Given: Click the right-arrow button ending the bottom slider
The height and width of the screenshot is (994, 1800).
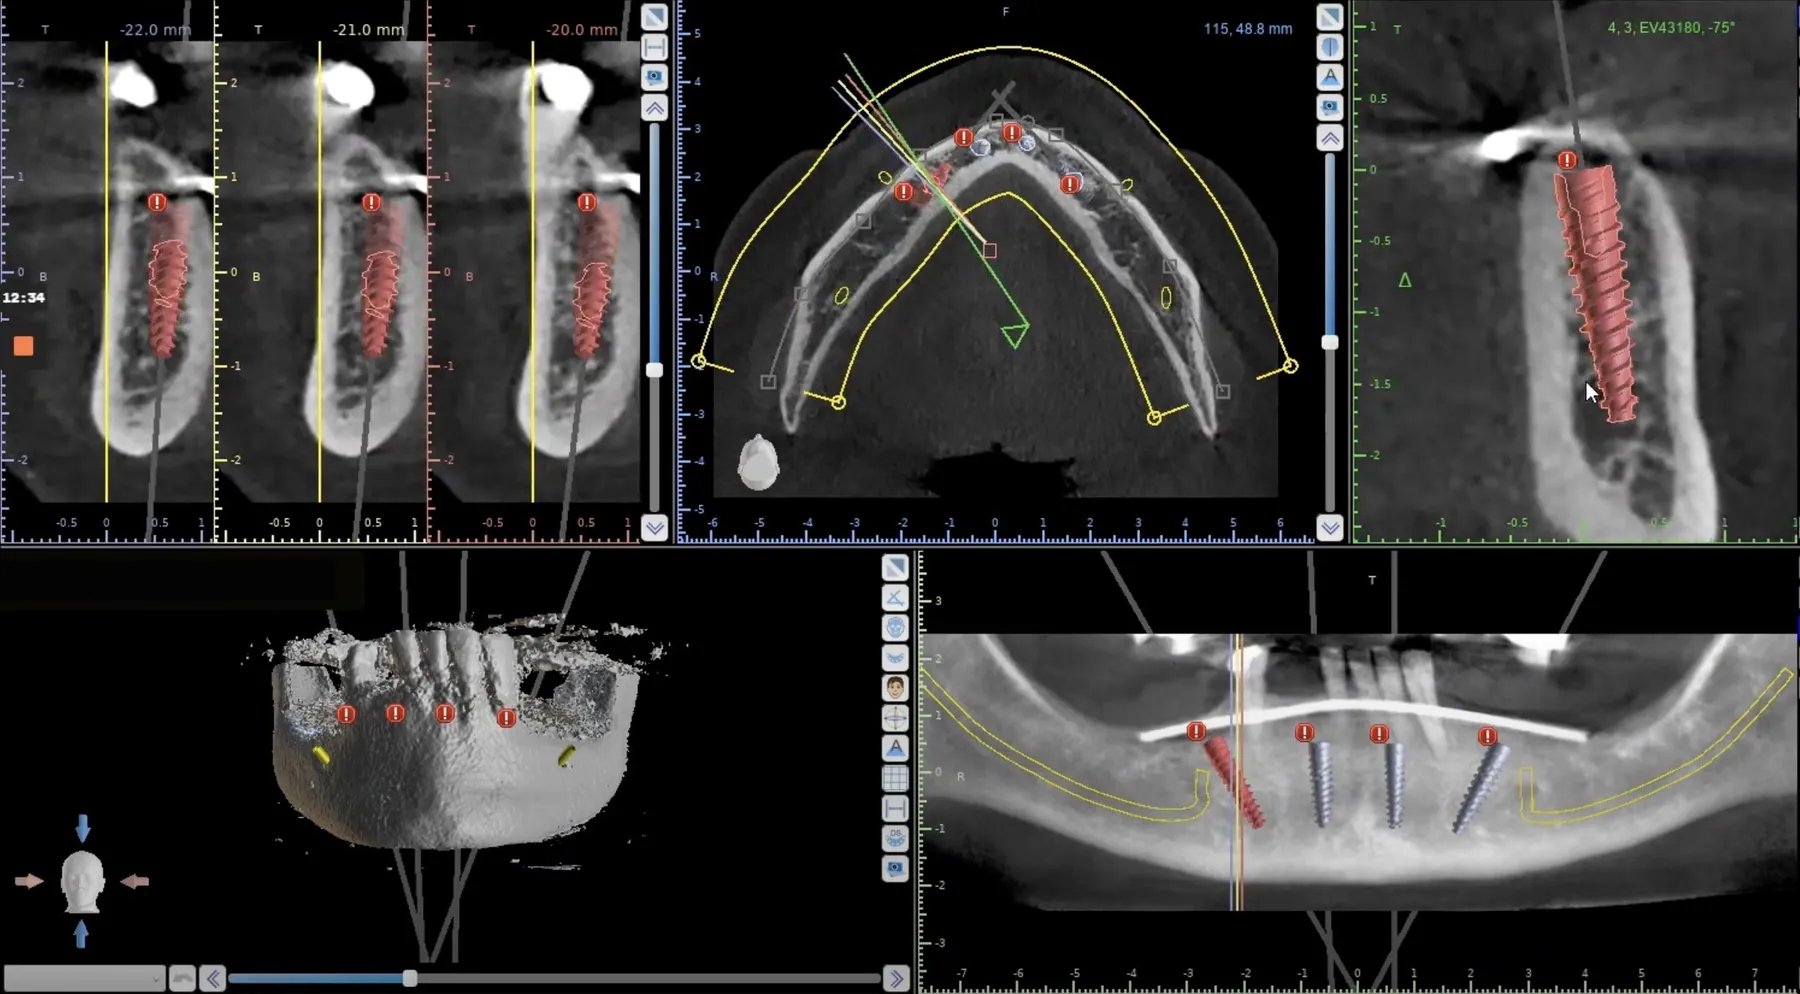Looking at the screenshot, I should coord(896,978).
